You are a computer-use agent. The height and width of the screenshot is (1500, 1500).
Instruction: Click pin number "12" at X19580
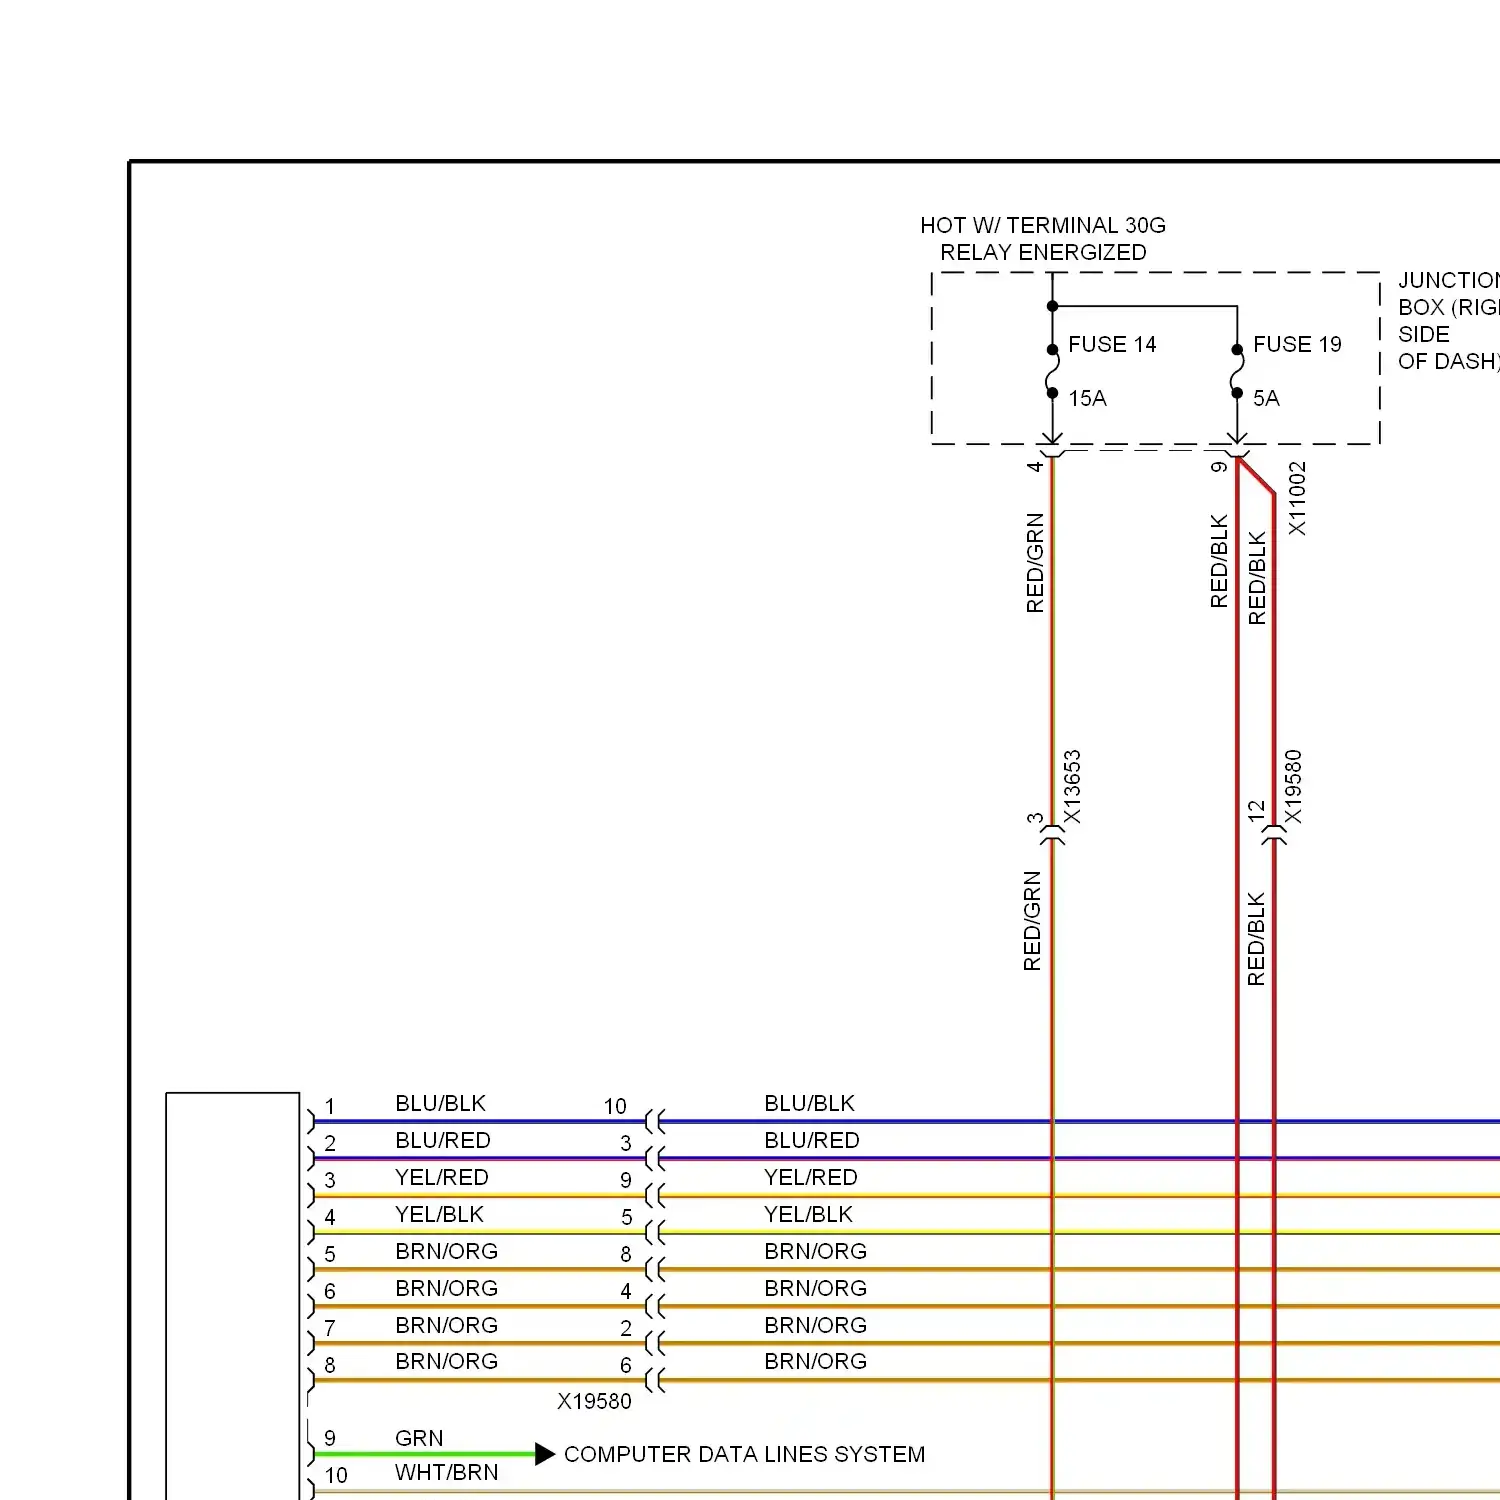[x=1256, y=811]
